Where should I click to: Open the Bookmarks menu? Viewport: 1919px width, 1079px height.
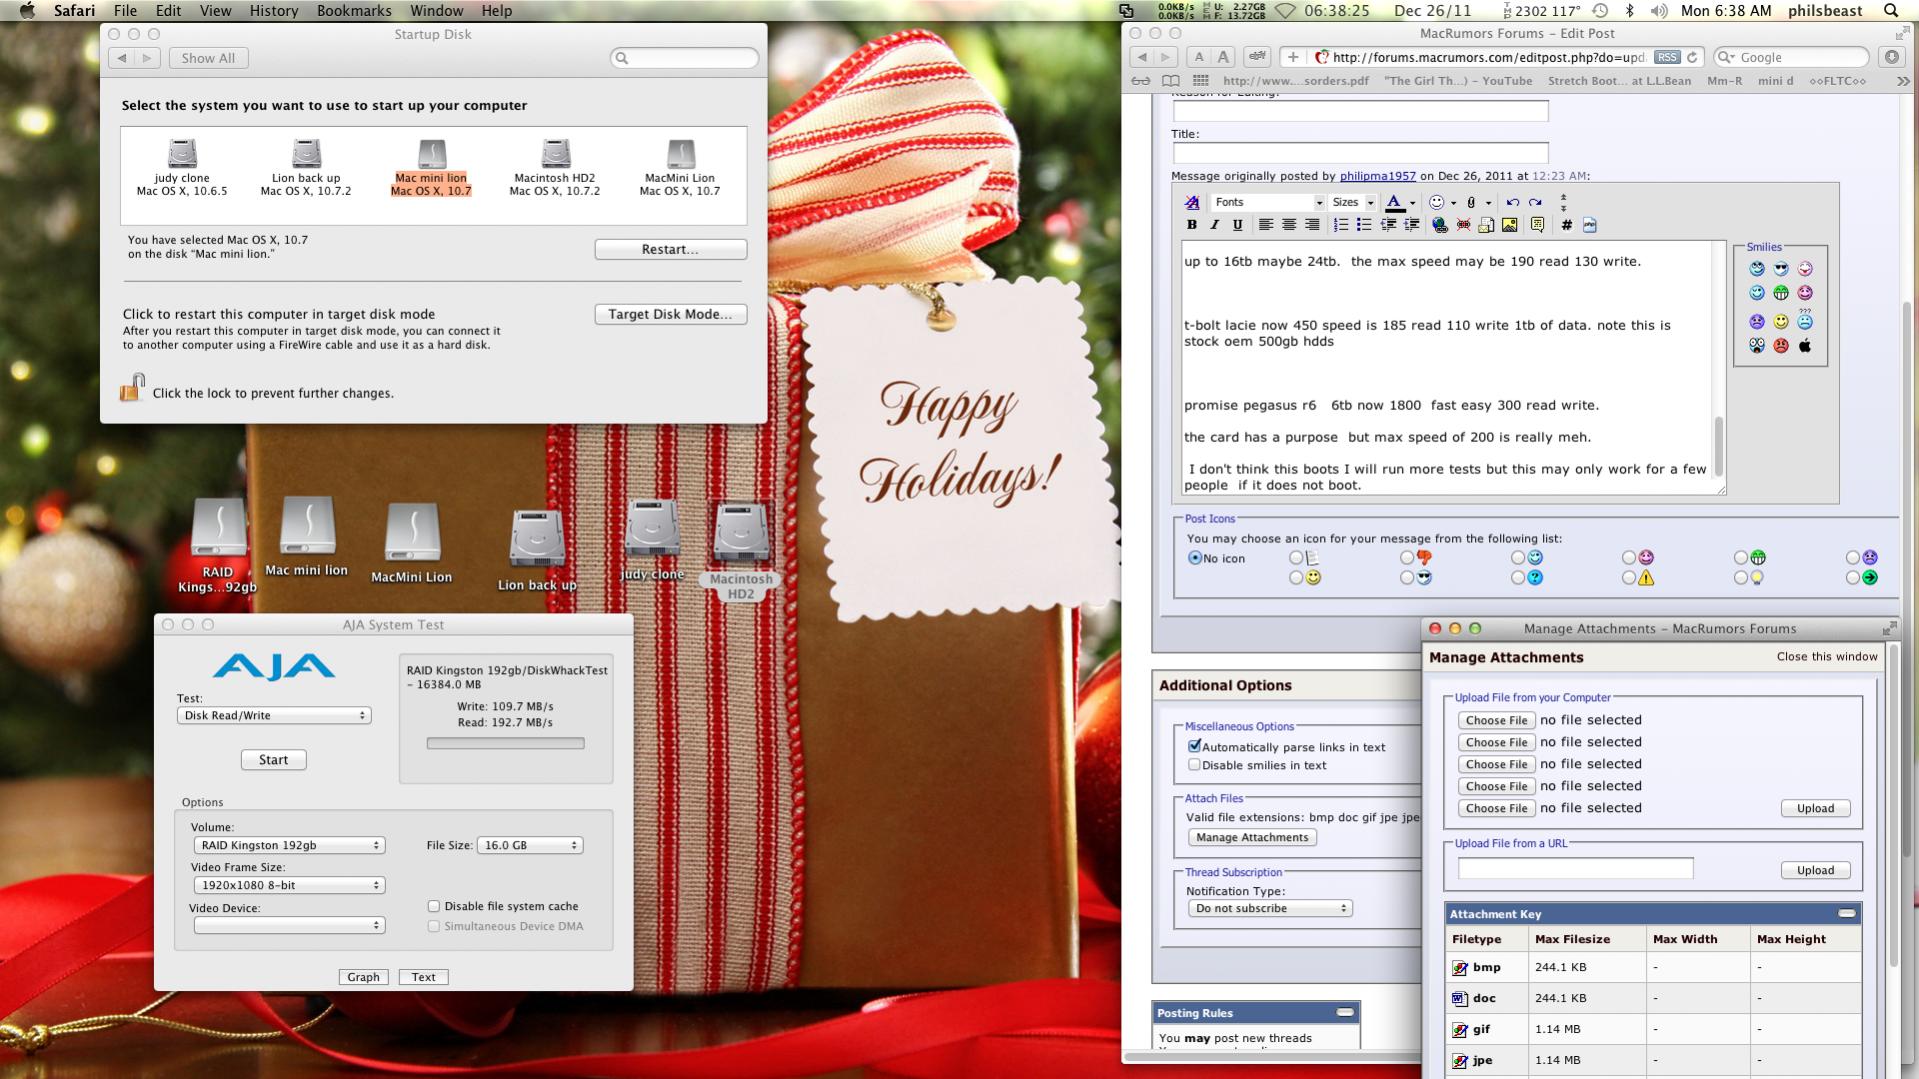pos(353,10)
